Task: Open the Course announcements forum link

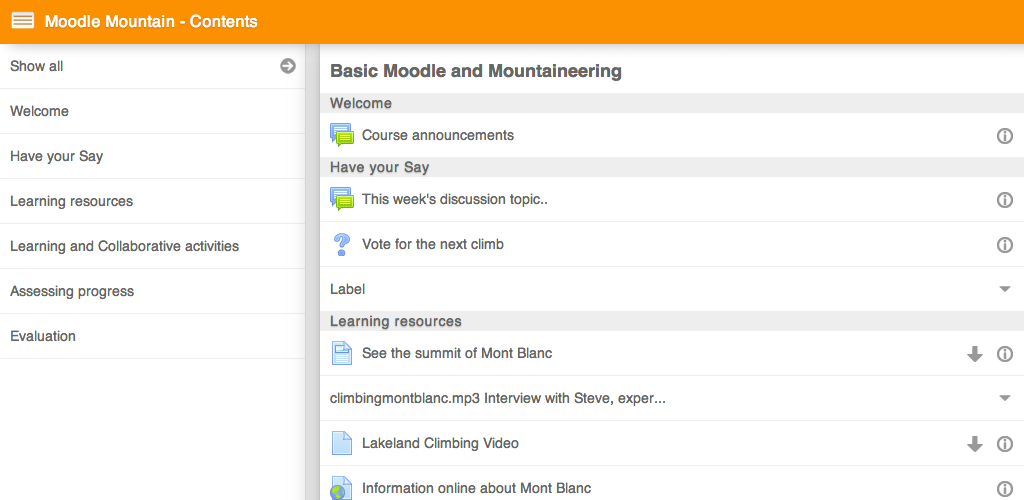Action: coord(438,135)
